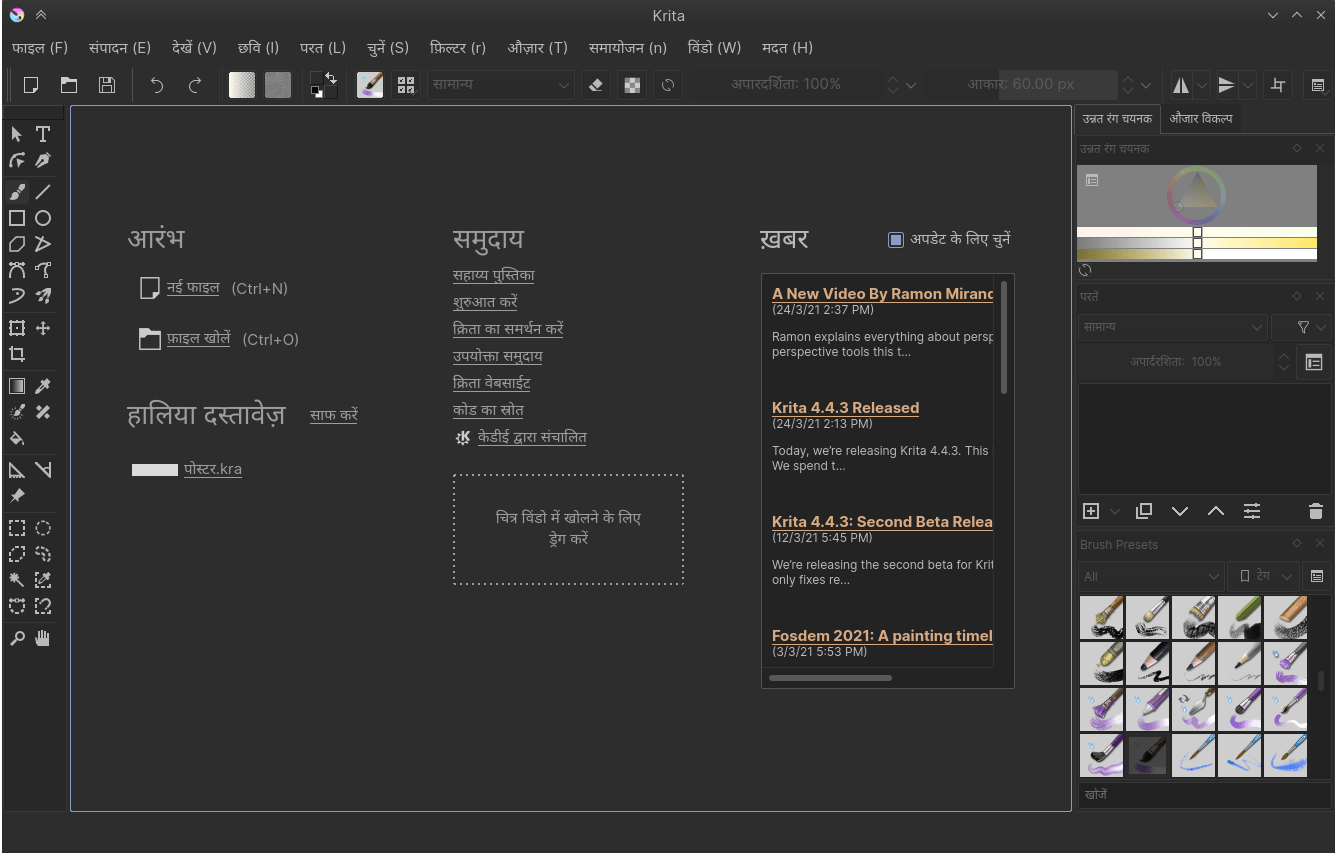Open the फ़िल्टर menu
This screenshot has height=853, width=1335.
point(457,47)
